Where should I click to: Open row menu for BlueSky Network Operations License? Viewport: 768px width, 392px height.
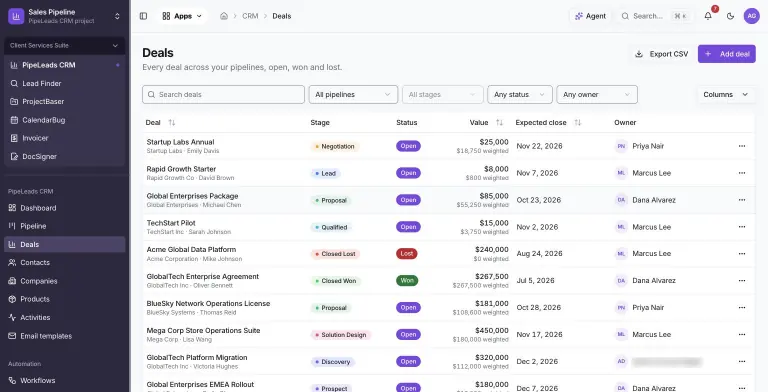[x=742, y=308]
